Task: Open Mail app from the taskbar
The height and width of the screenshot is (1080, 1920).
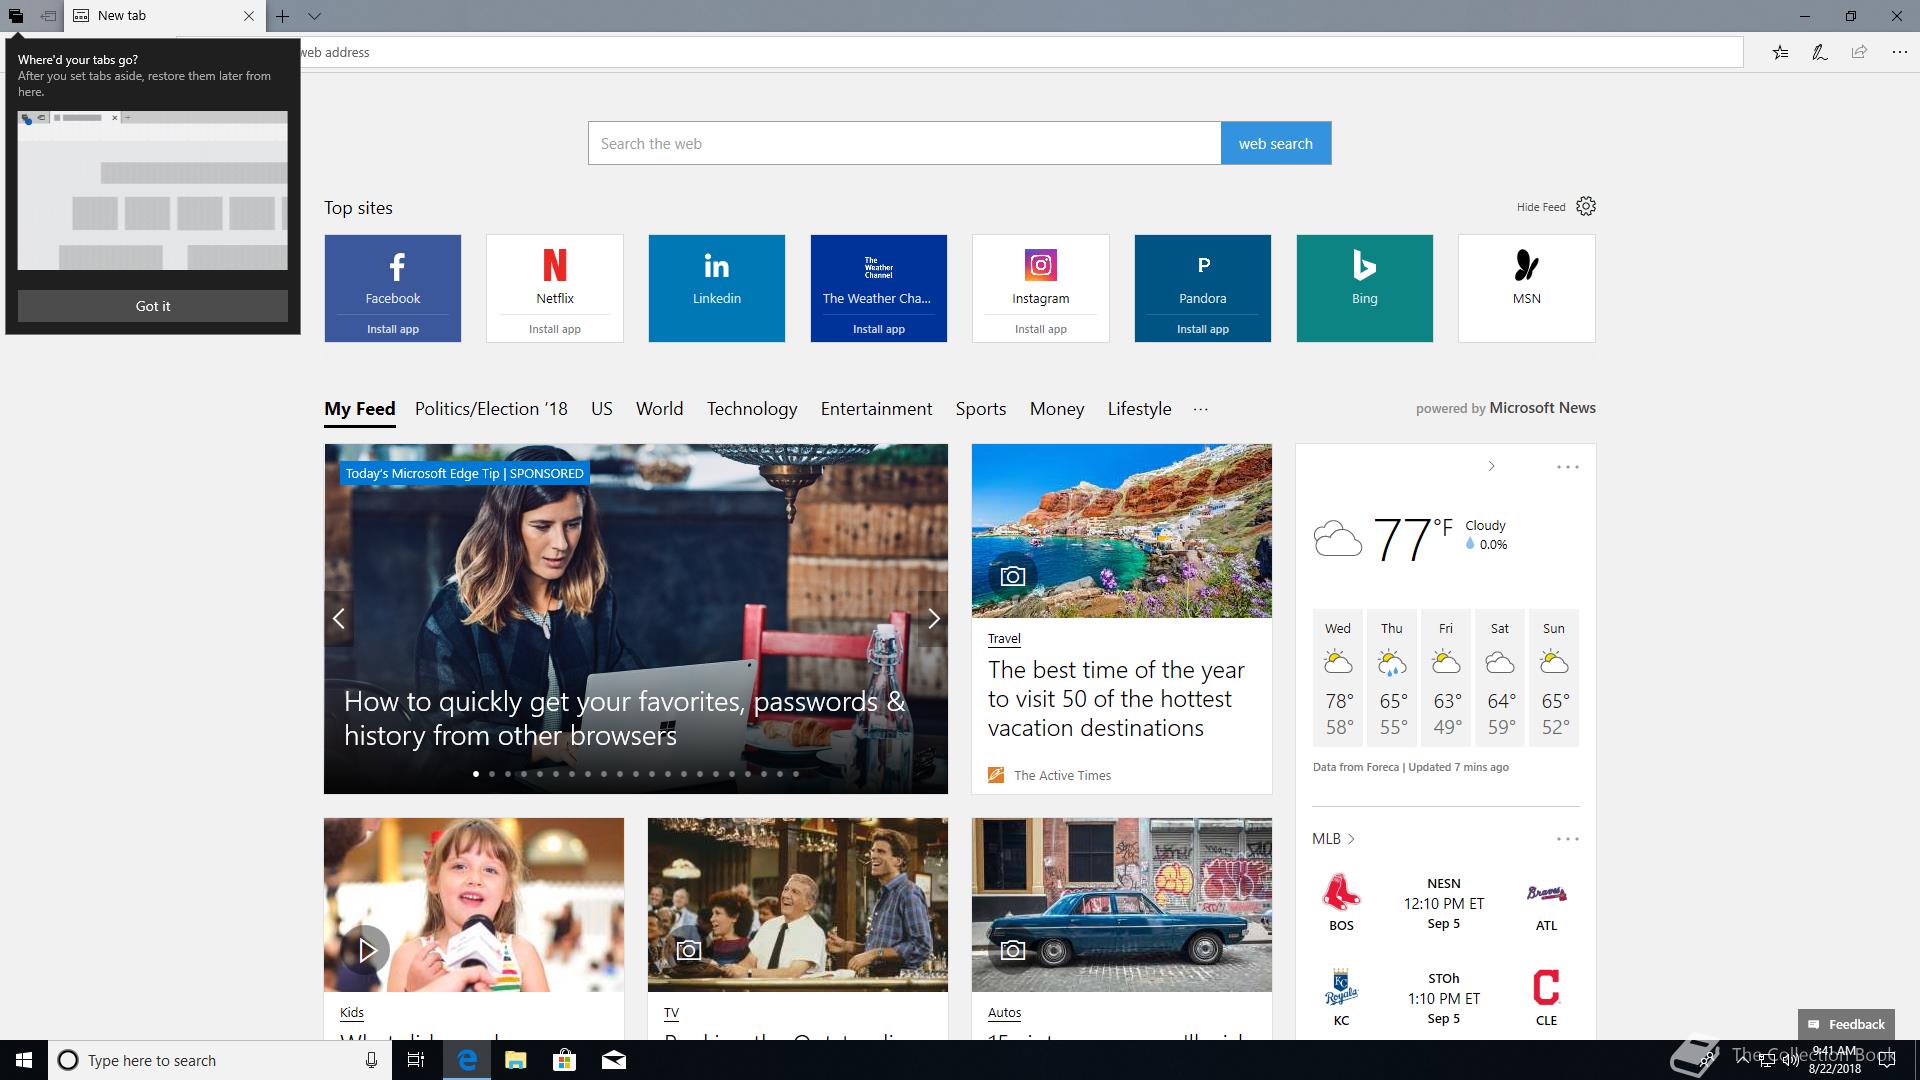Action: (614, 1060)
